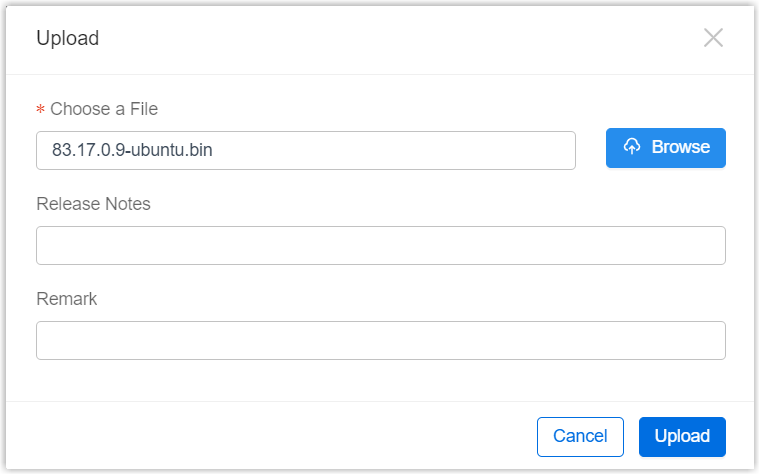The width and height of the screenshot is (760, 475).
Task: Click the "Upload" dialog title
Action: (x=67, y=39)
